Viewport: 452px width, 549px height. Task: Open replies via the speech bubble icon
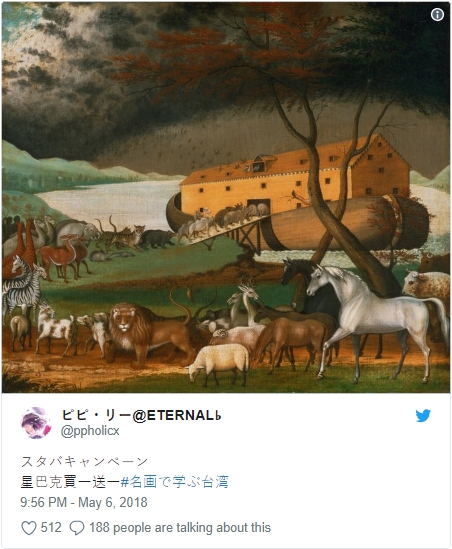click(x=77, y=528)
